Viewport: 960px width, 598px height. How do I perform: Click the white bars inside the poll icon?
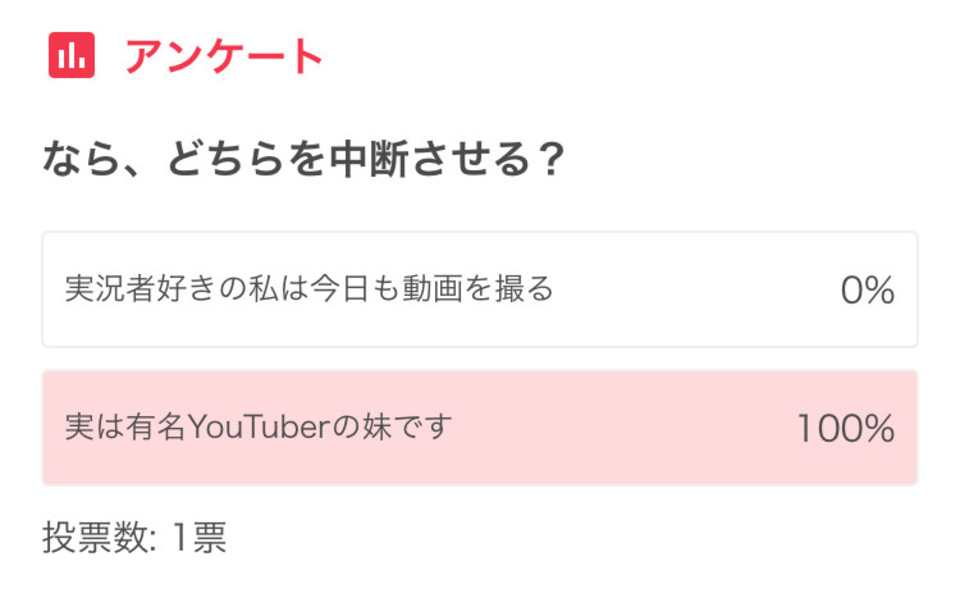pos(72,56)
